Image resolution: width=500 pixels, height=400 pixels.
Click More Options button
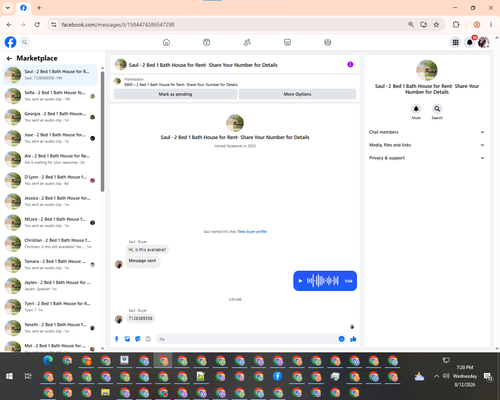pyautogui.click(x=297, y=94)
